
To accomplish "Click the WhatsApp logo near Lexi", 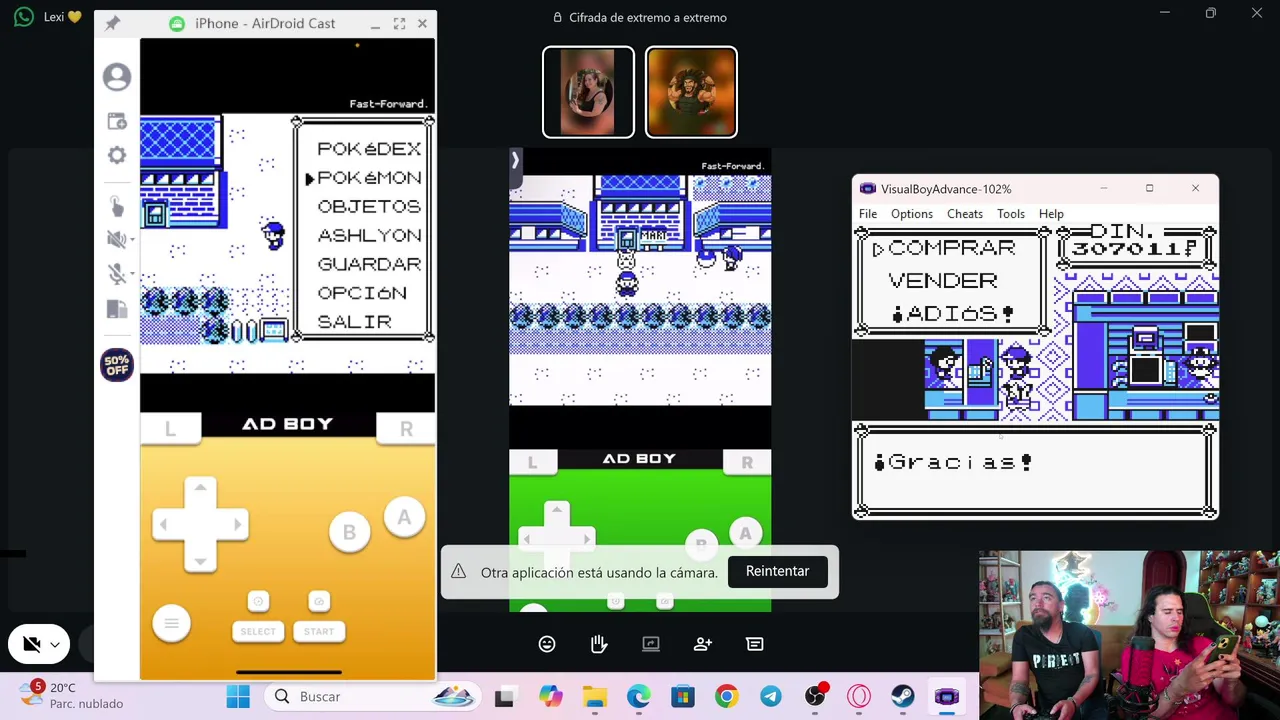I will tap(24, 17).
